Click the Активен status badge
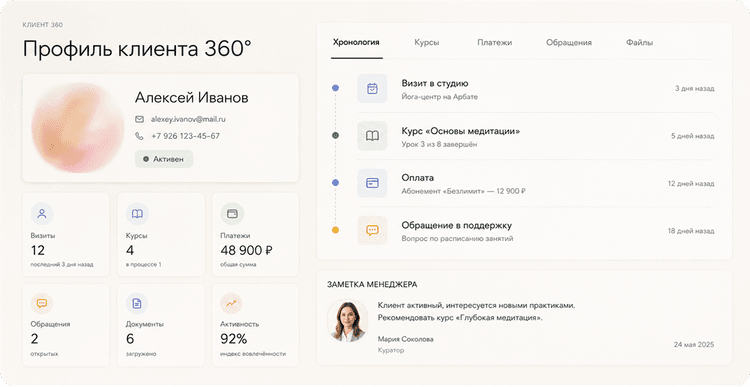This screenshot has width=750, height=387. click(164, 159)
